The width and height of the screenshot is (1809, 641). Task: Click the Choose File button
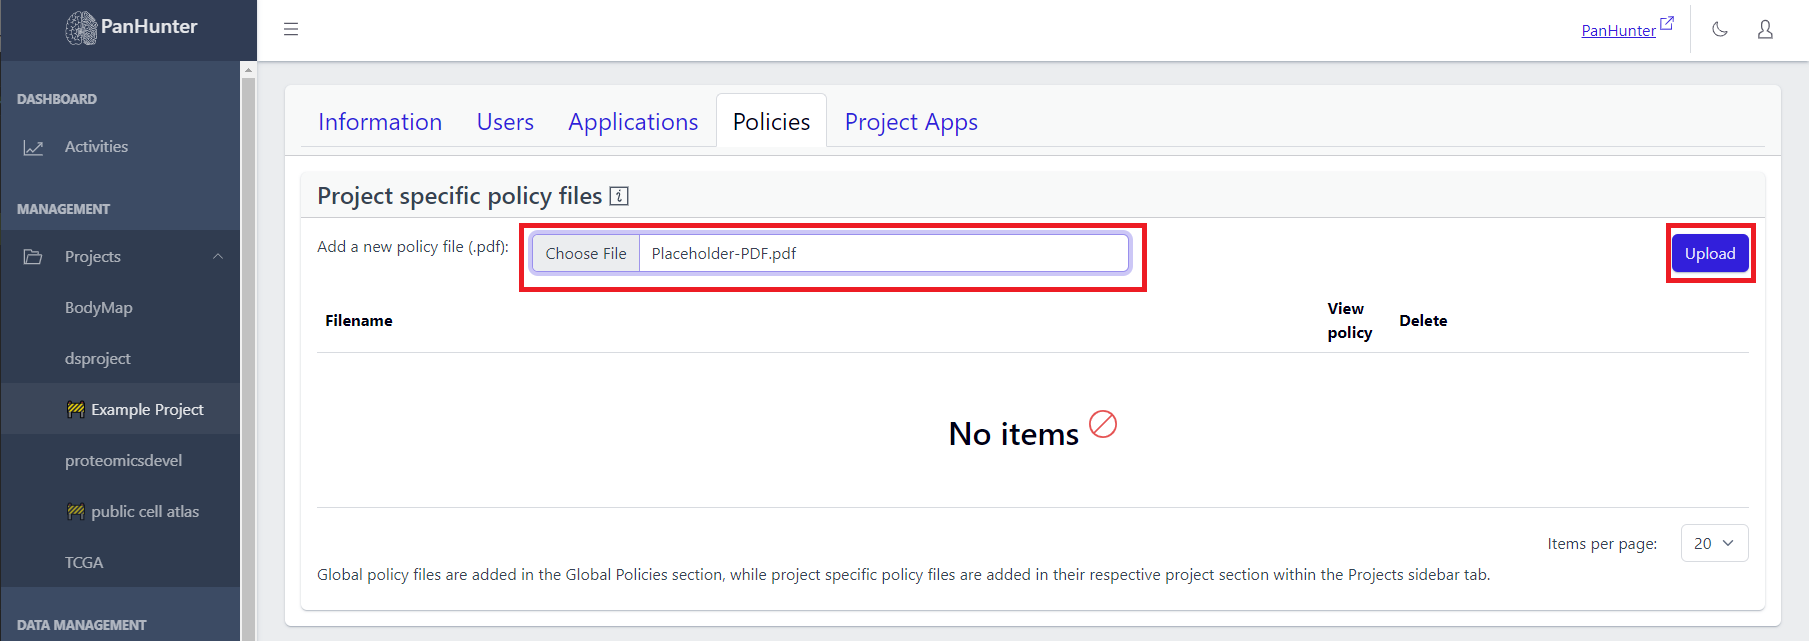click(586, 254)
